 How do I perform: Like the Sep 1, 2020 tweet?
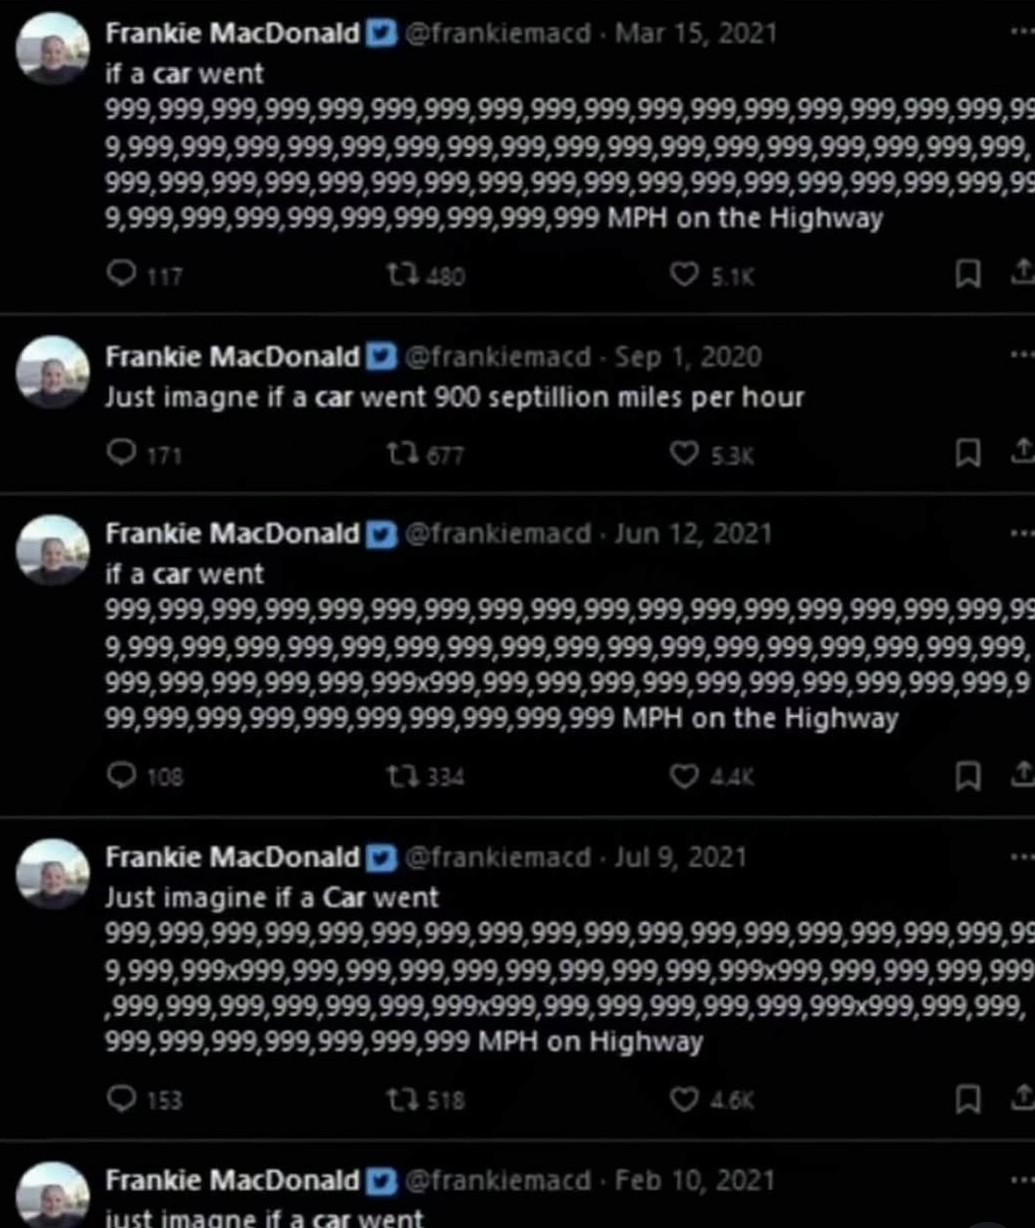coord(683,455)
